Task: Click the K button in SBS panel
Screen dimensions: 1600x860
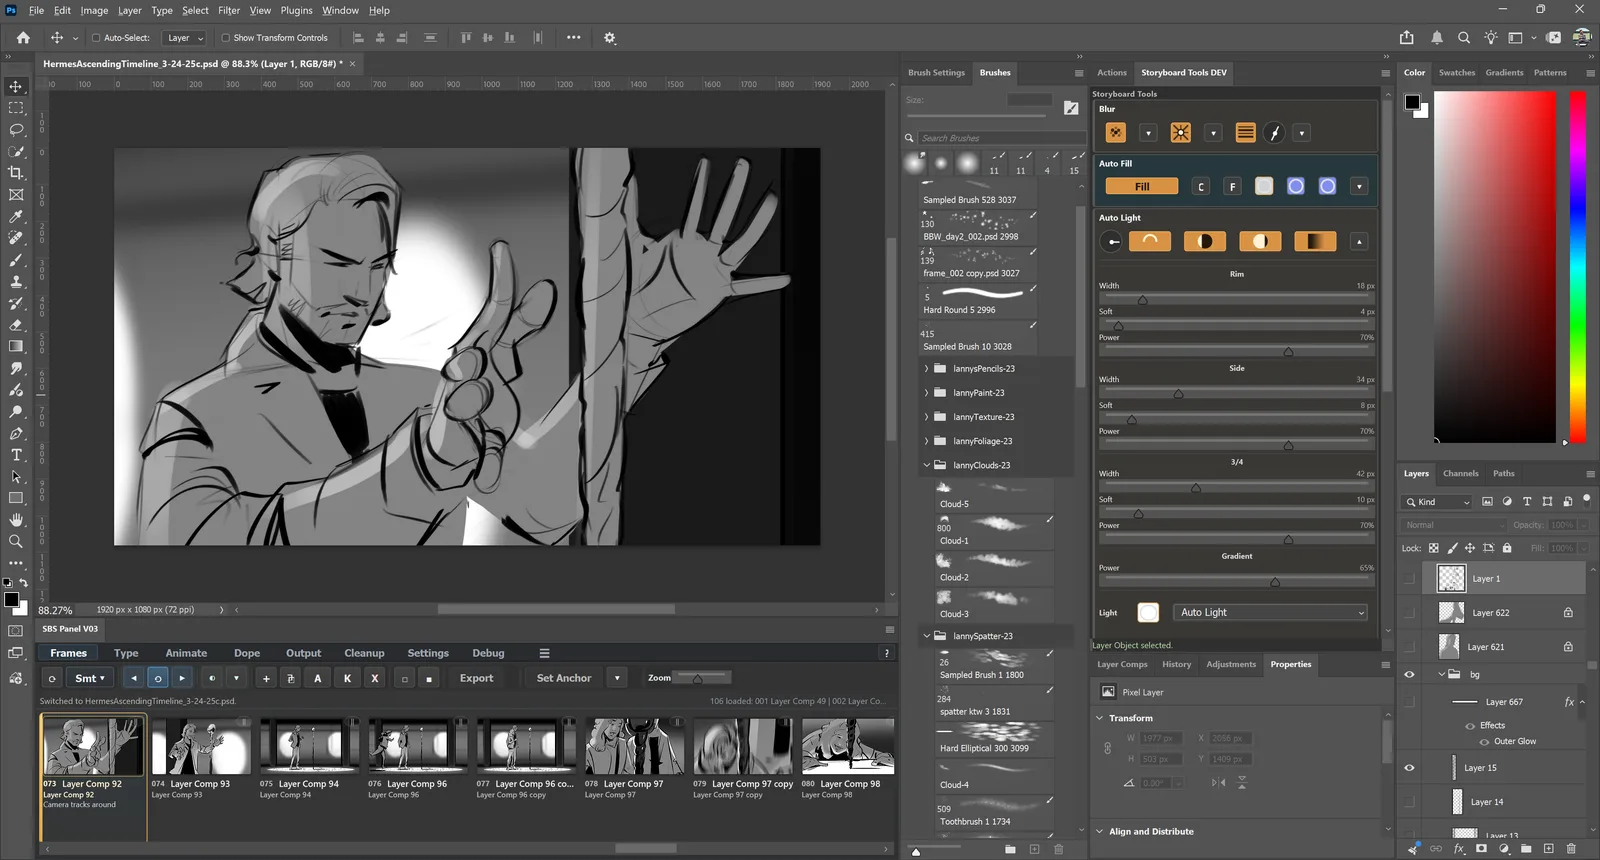Action: click(x=347, y=678)
